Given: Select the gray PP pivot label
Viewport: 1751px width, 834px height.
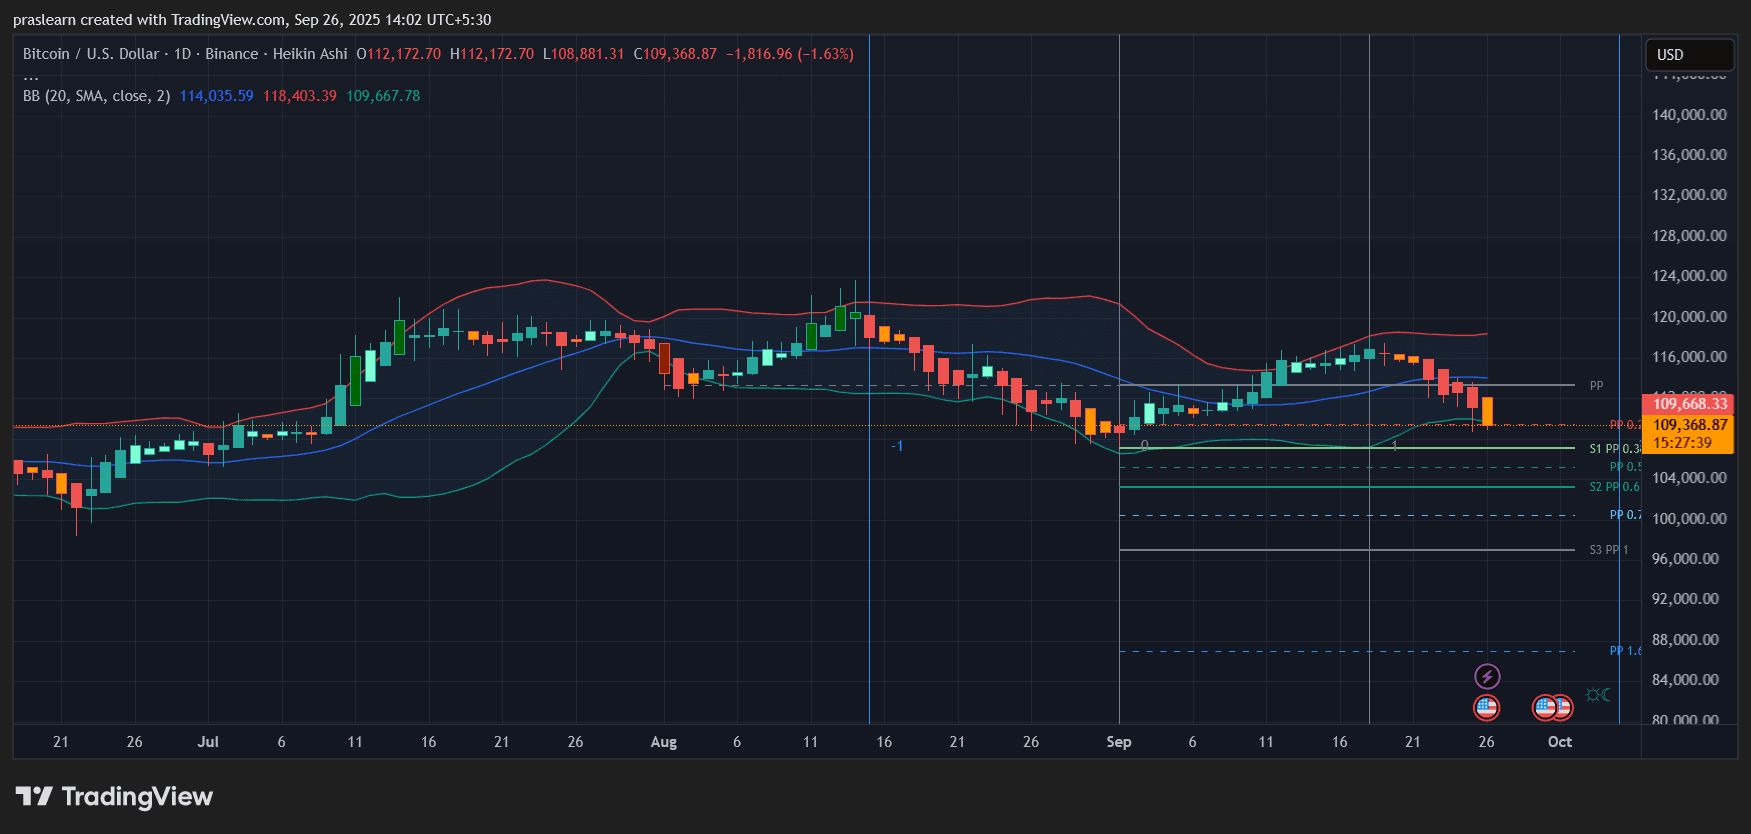Looking at the screenshot, I should point(1596,385).
